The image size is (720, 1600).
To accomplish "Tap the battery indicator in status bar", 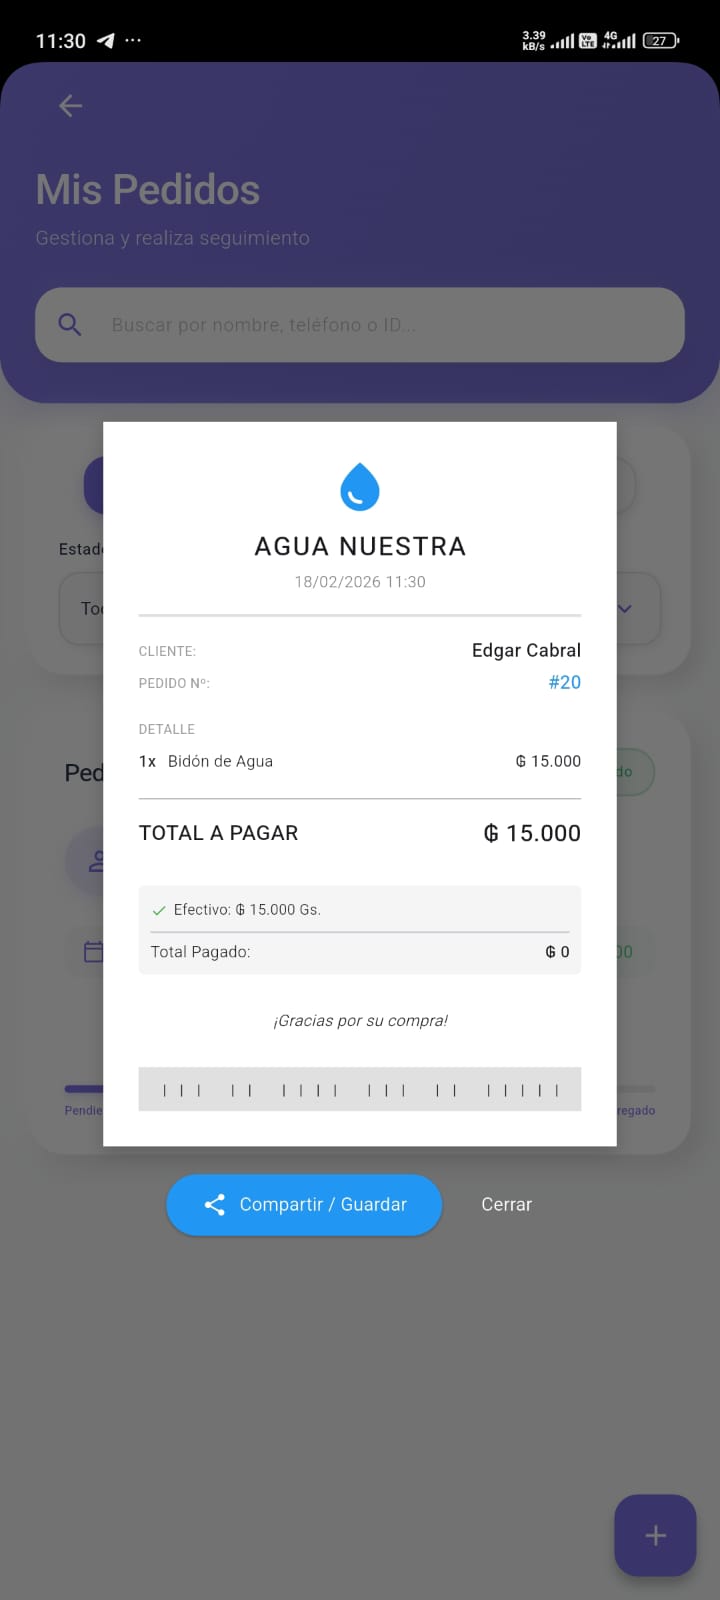I will coord(661,41).
